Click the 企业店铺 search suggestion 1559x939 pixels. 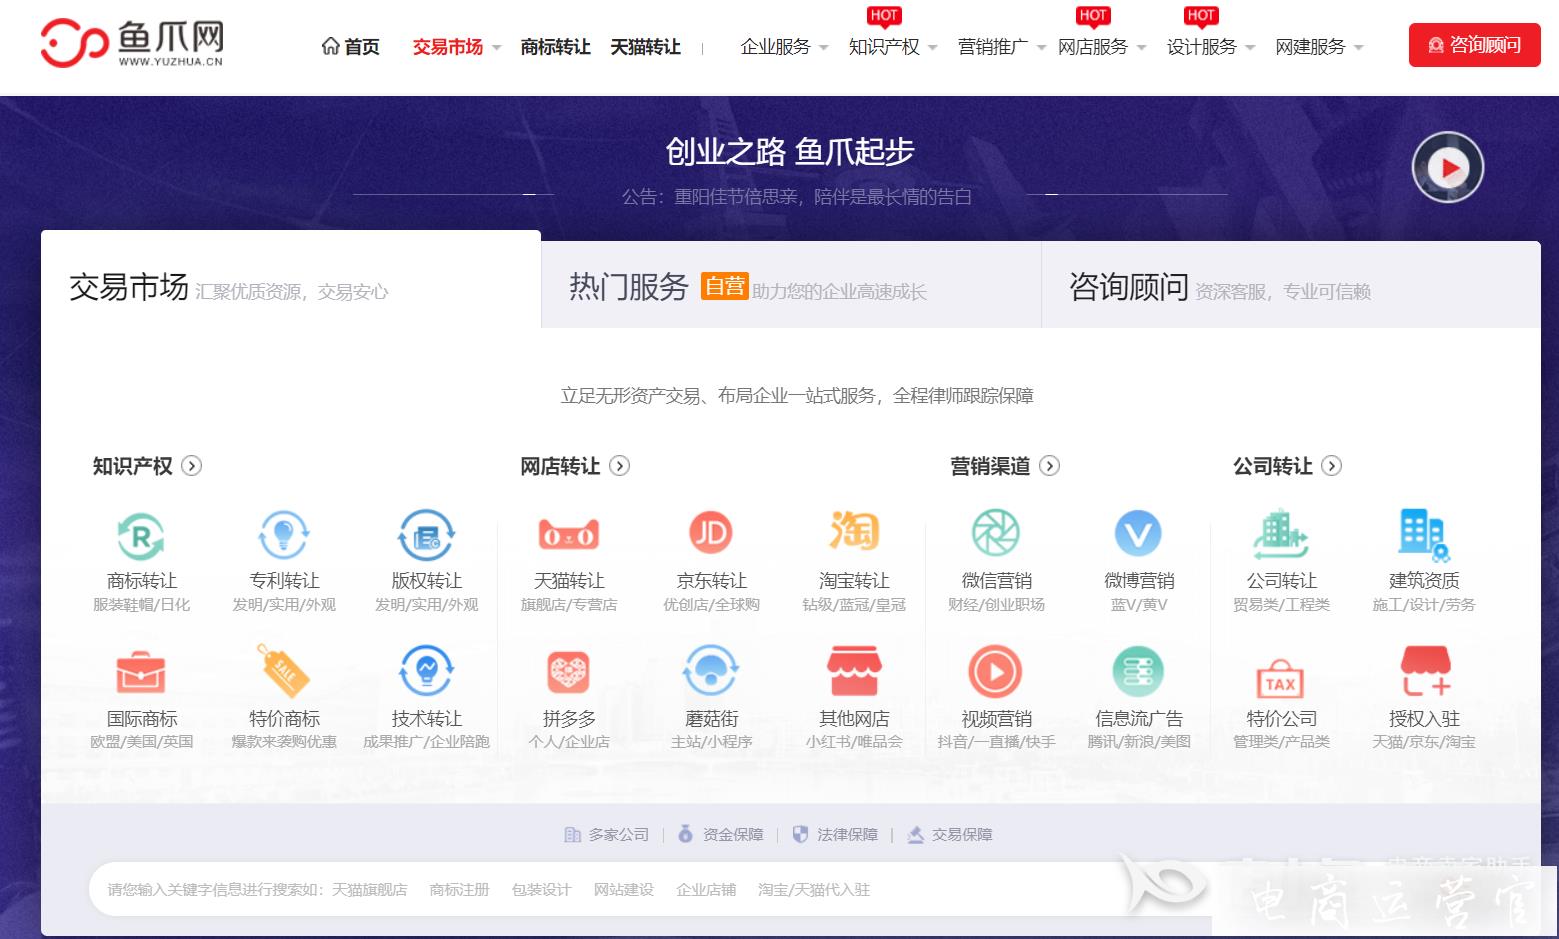[706, 889]
